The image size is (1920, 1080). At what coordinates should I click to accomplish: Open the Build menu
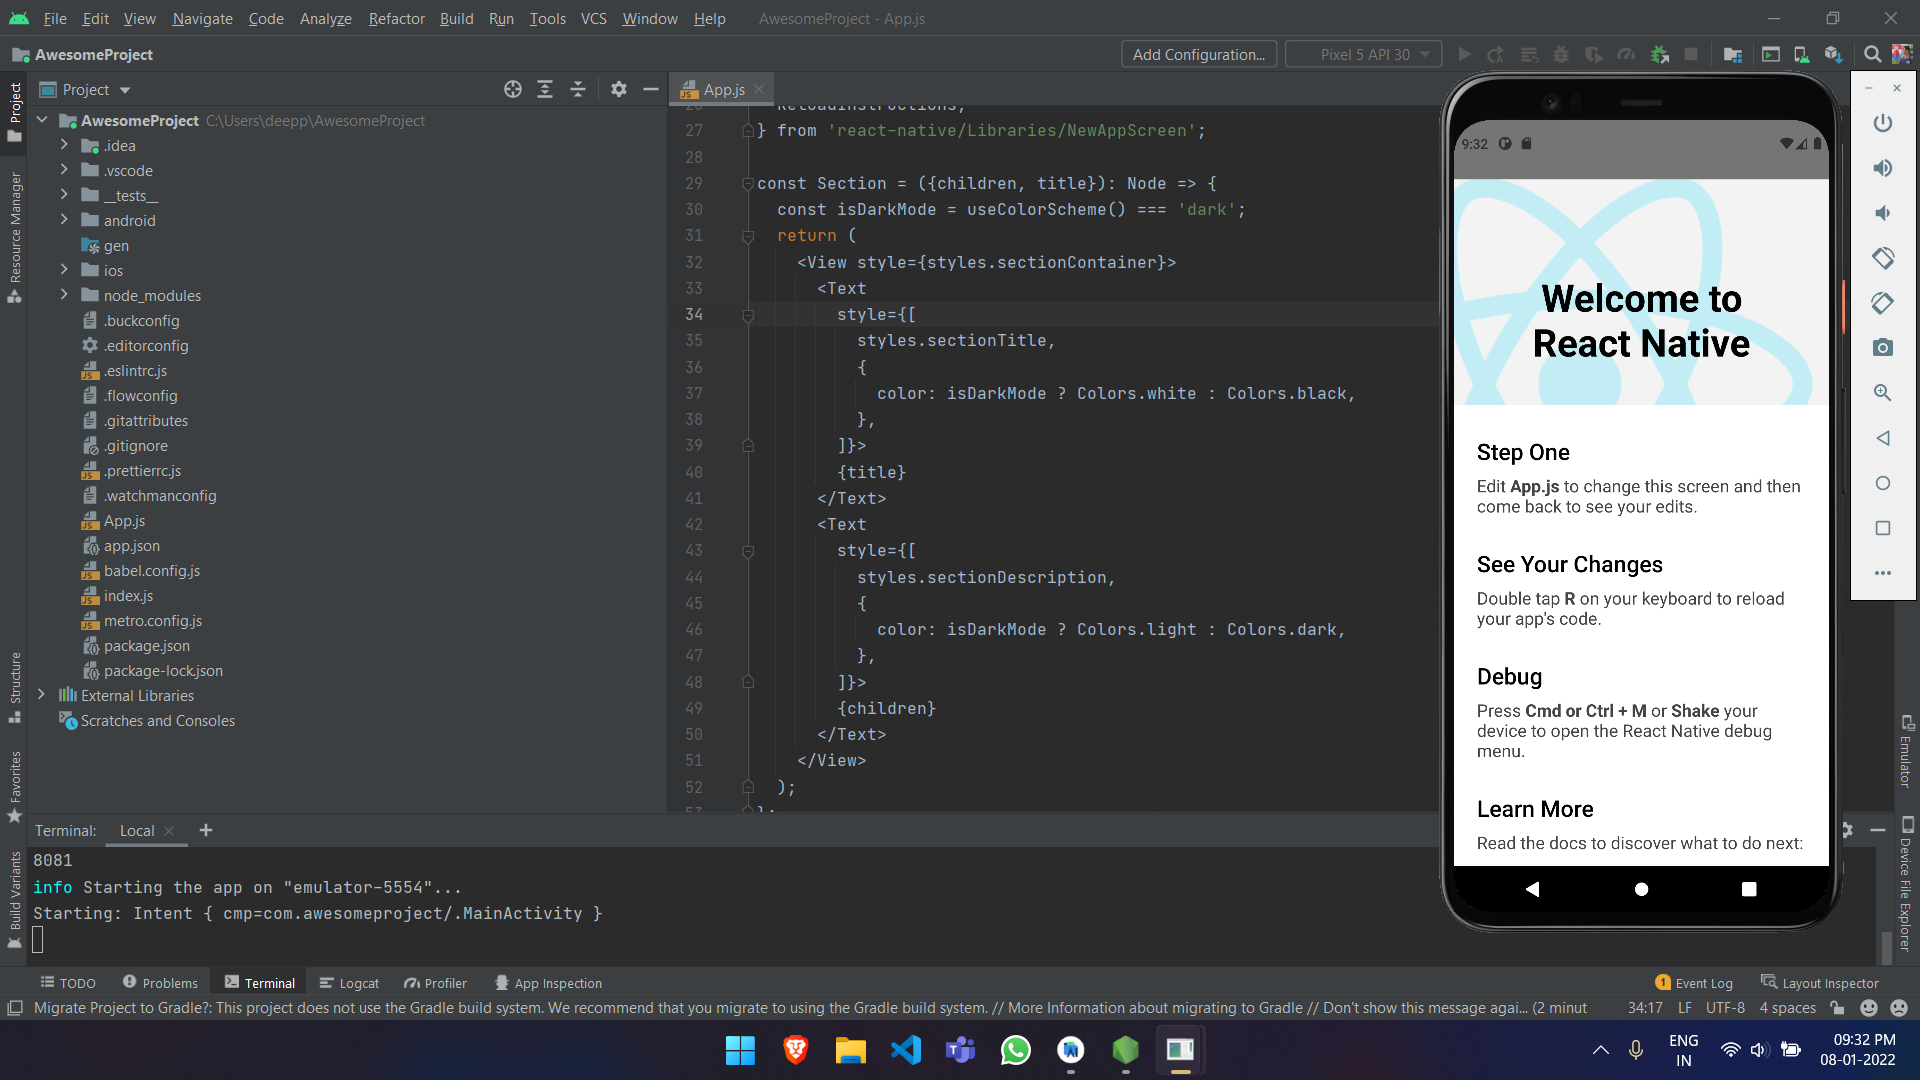point(456,19)
